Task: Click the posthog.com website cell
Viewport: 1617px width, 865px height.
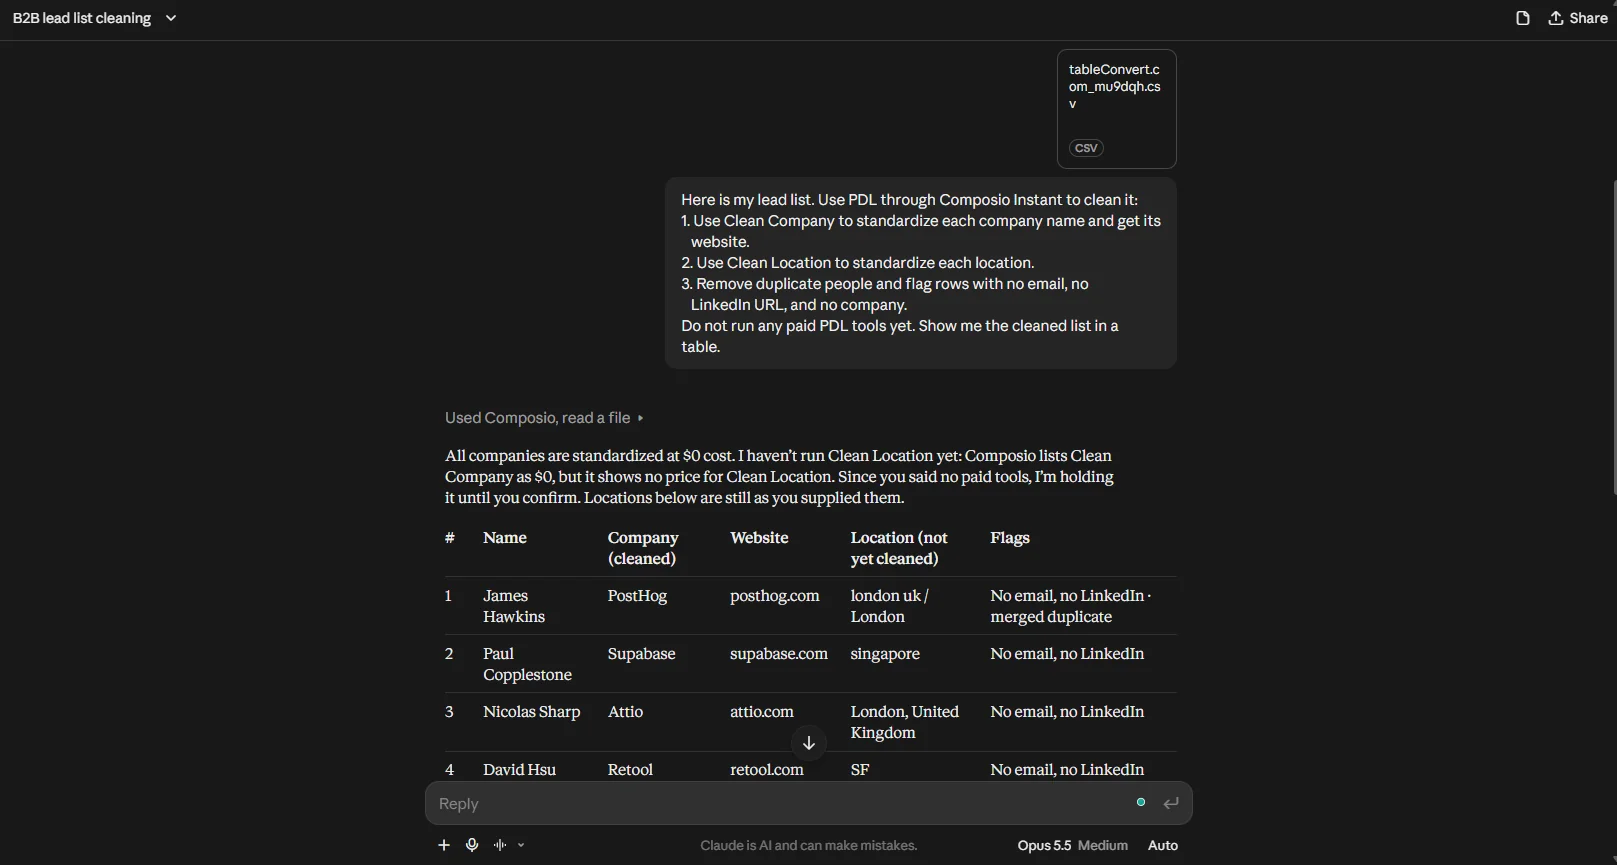Action: click(774, 596)
